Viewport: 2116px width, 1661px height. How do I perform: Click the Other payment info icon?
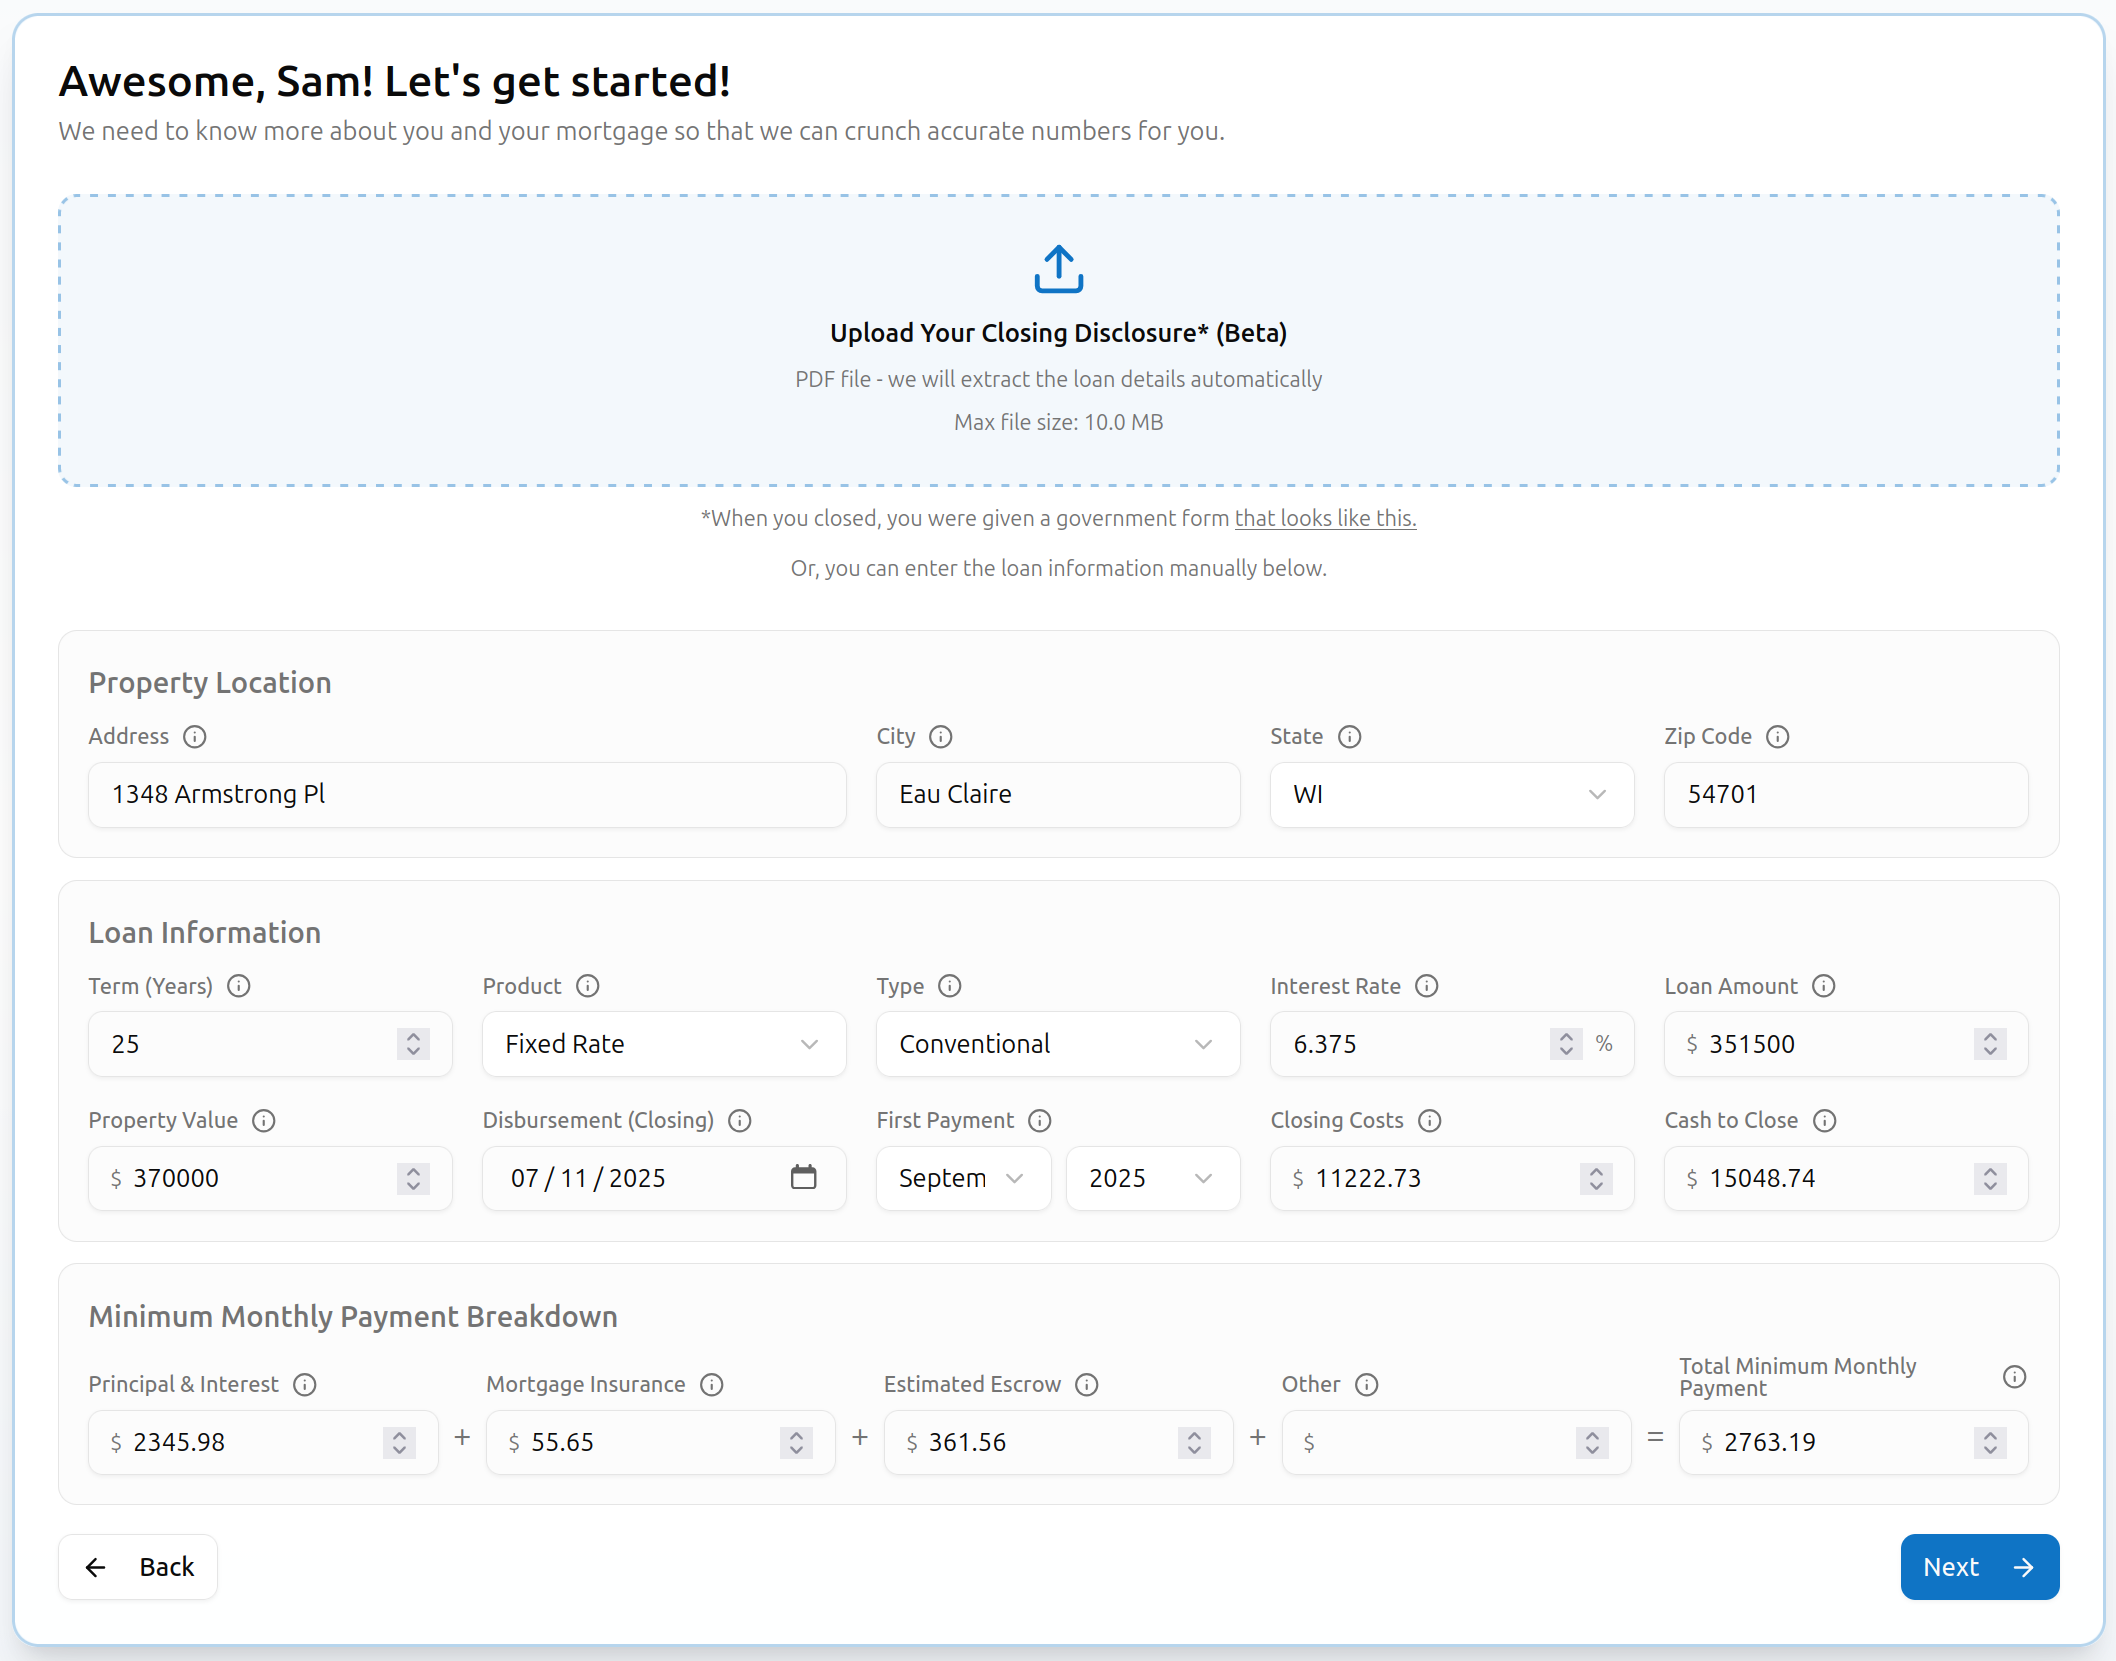[x=1367, y=1385]
